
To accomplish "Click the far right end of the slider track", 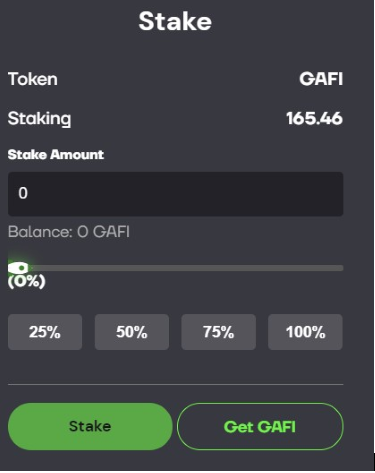I will point(341,268).
